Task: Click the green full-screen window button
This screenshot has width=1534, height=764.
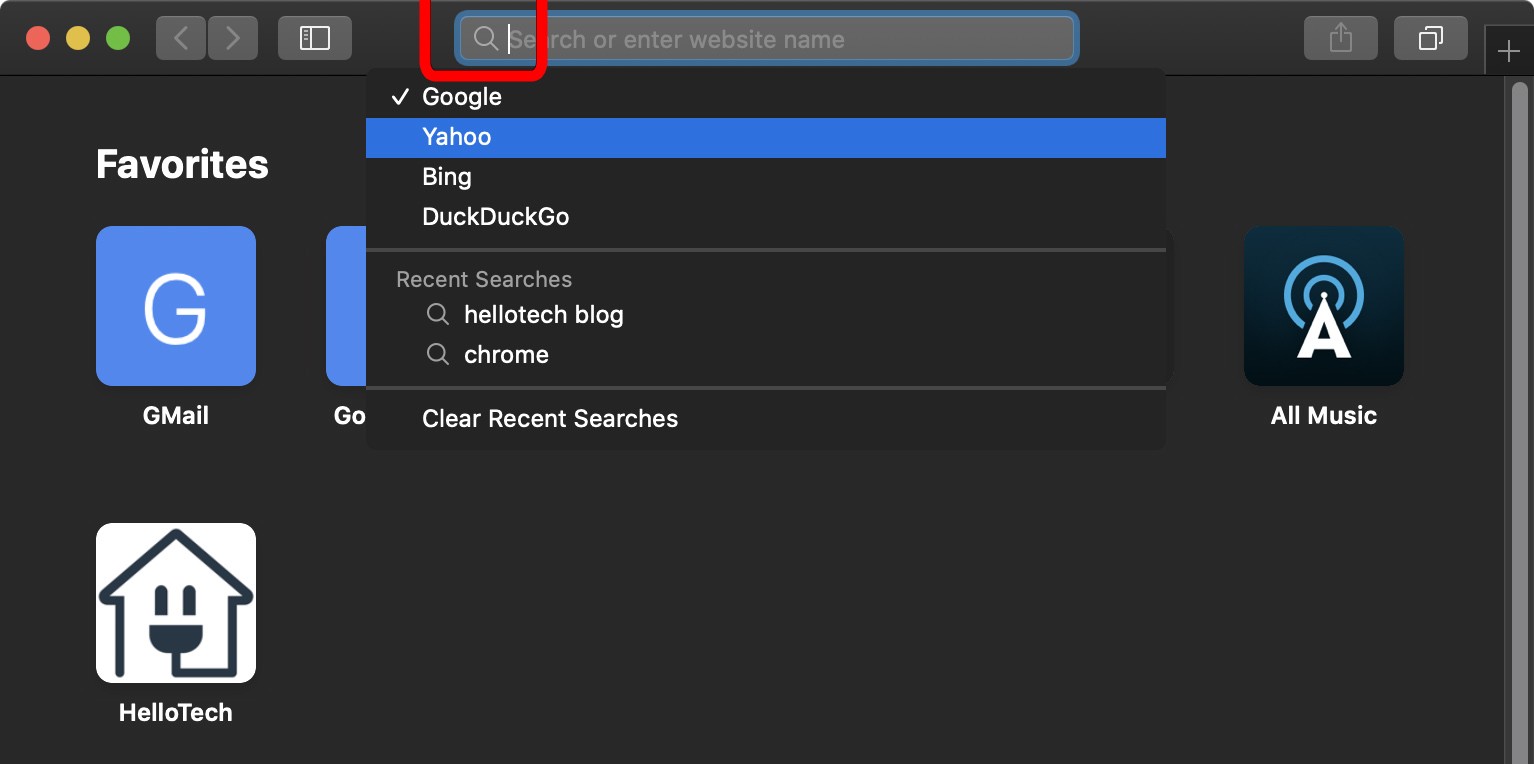Action: pos(118,38)
